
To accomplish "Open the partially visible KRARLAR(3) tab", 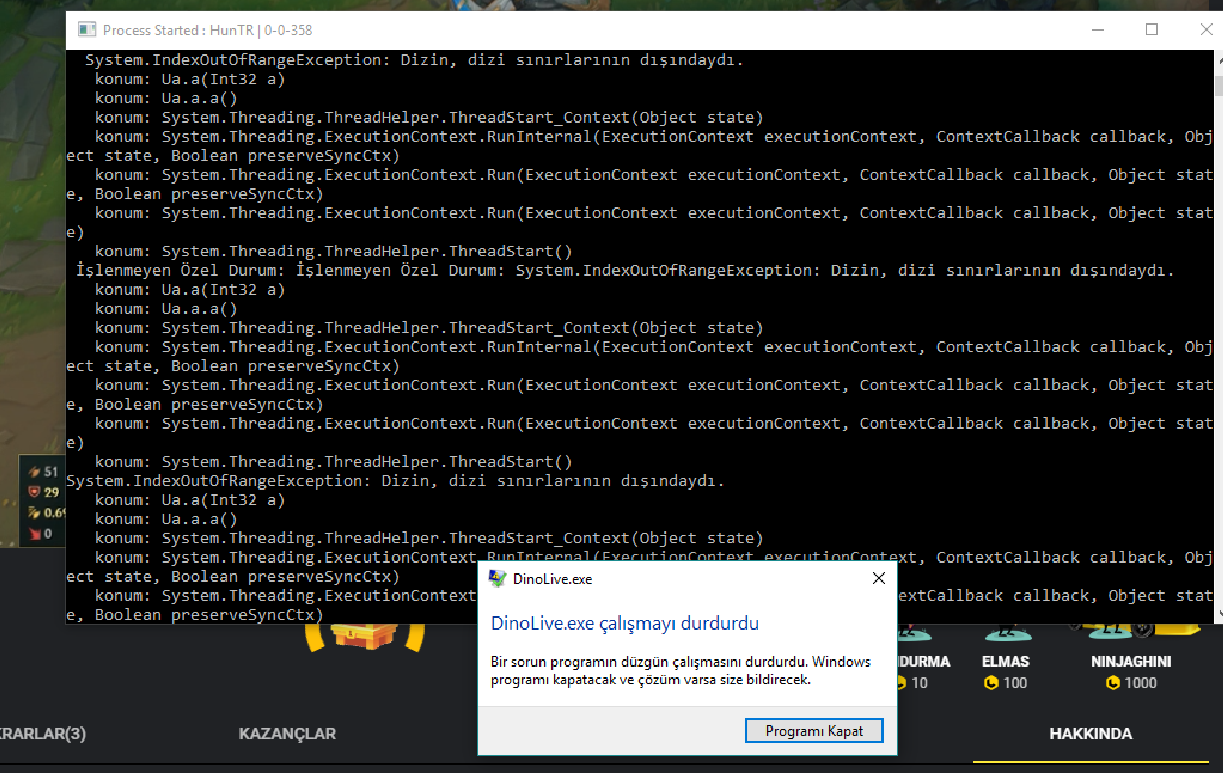I will pyautogui.click(x=43, y=733).
